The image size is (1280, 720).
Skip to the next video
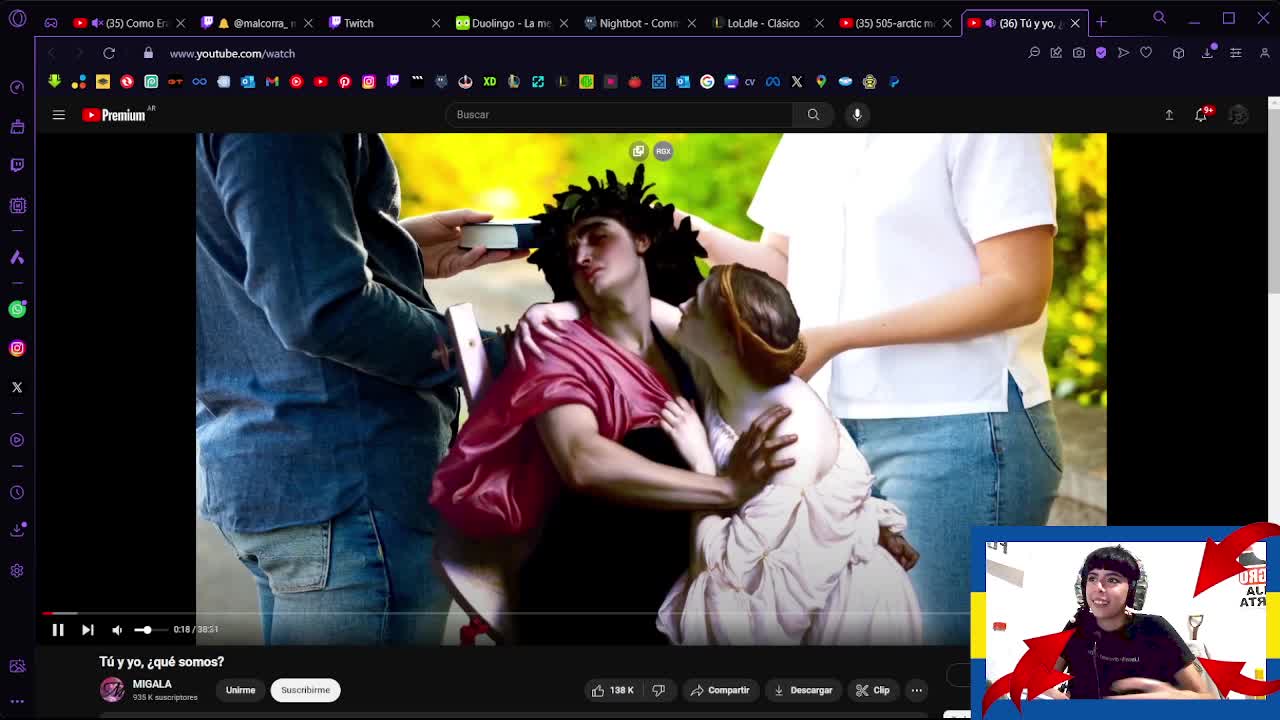(x=88, y=629)
